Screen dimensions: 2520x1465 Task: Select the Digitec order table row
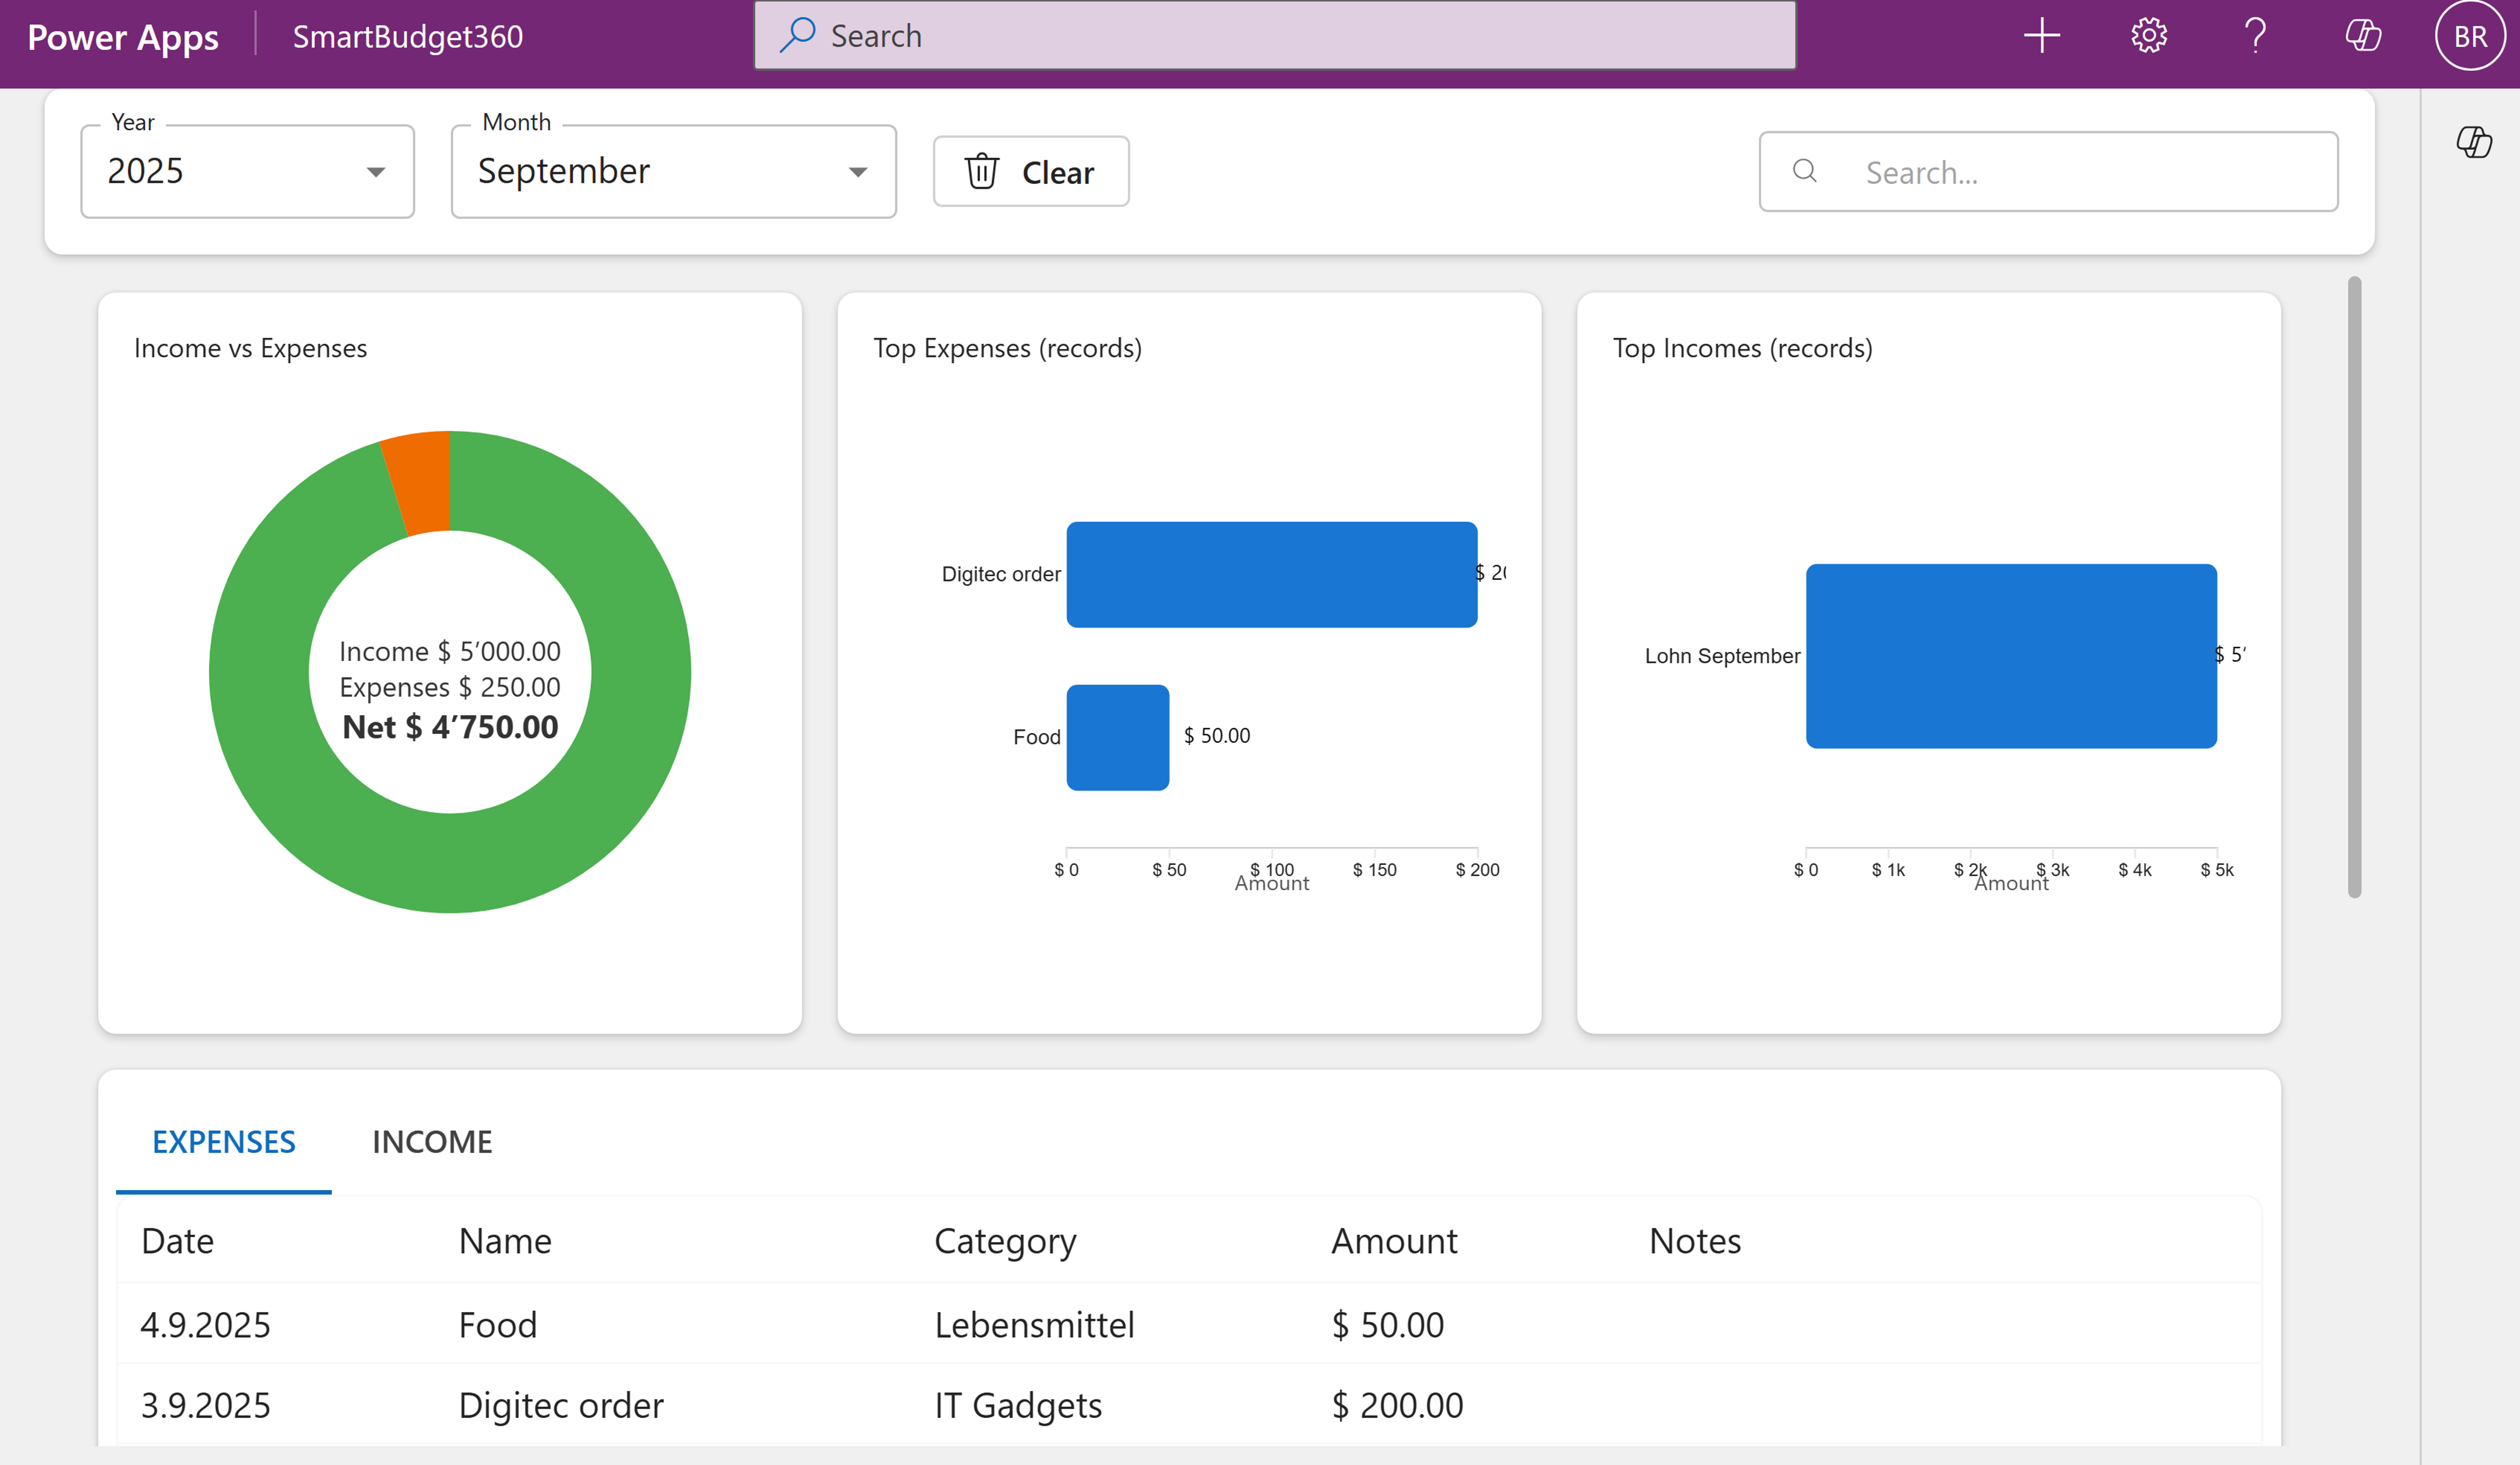point(1189,1404)
